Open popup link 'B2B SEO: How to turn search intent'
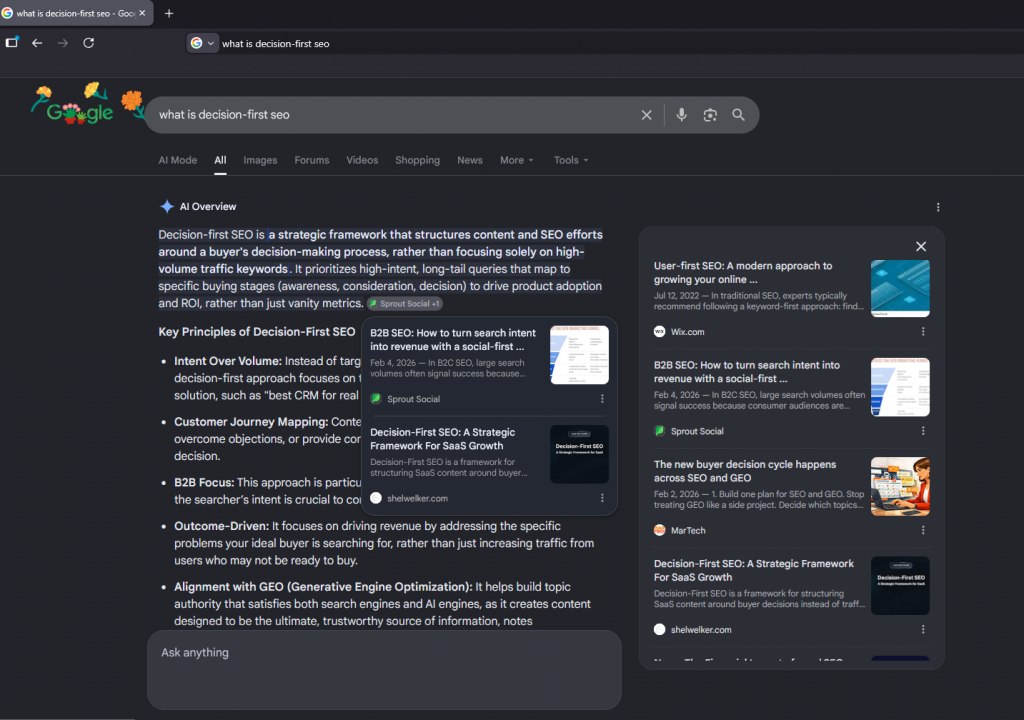This screenshot has height=720, width=1024. point(453,340)
